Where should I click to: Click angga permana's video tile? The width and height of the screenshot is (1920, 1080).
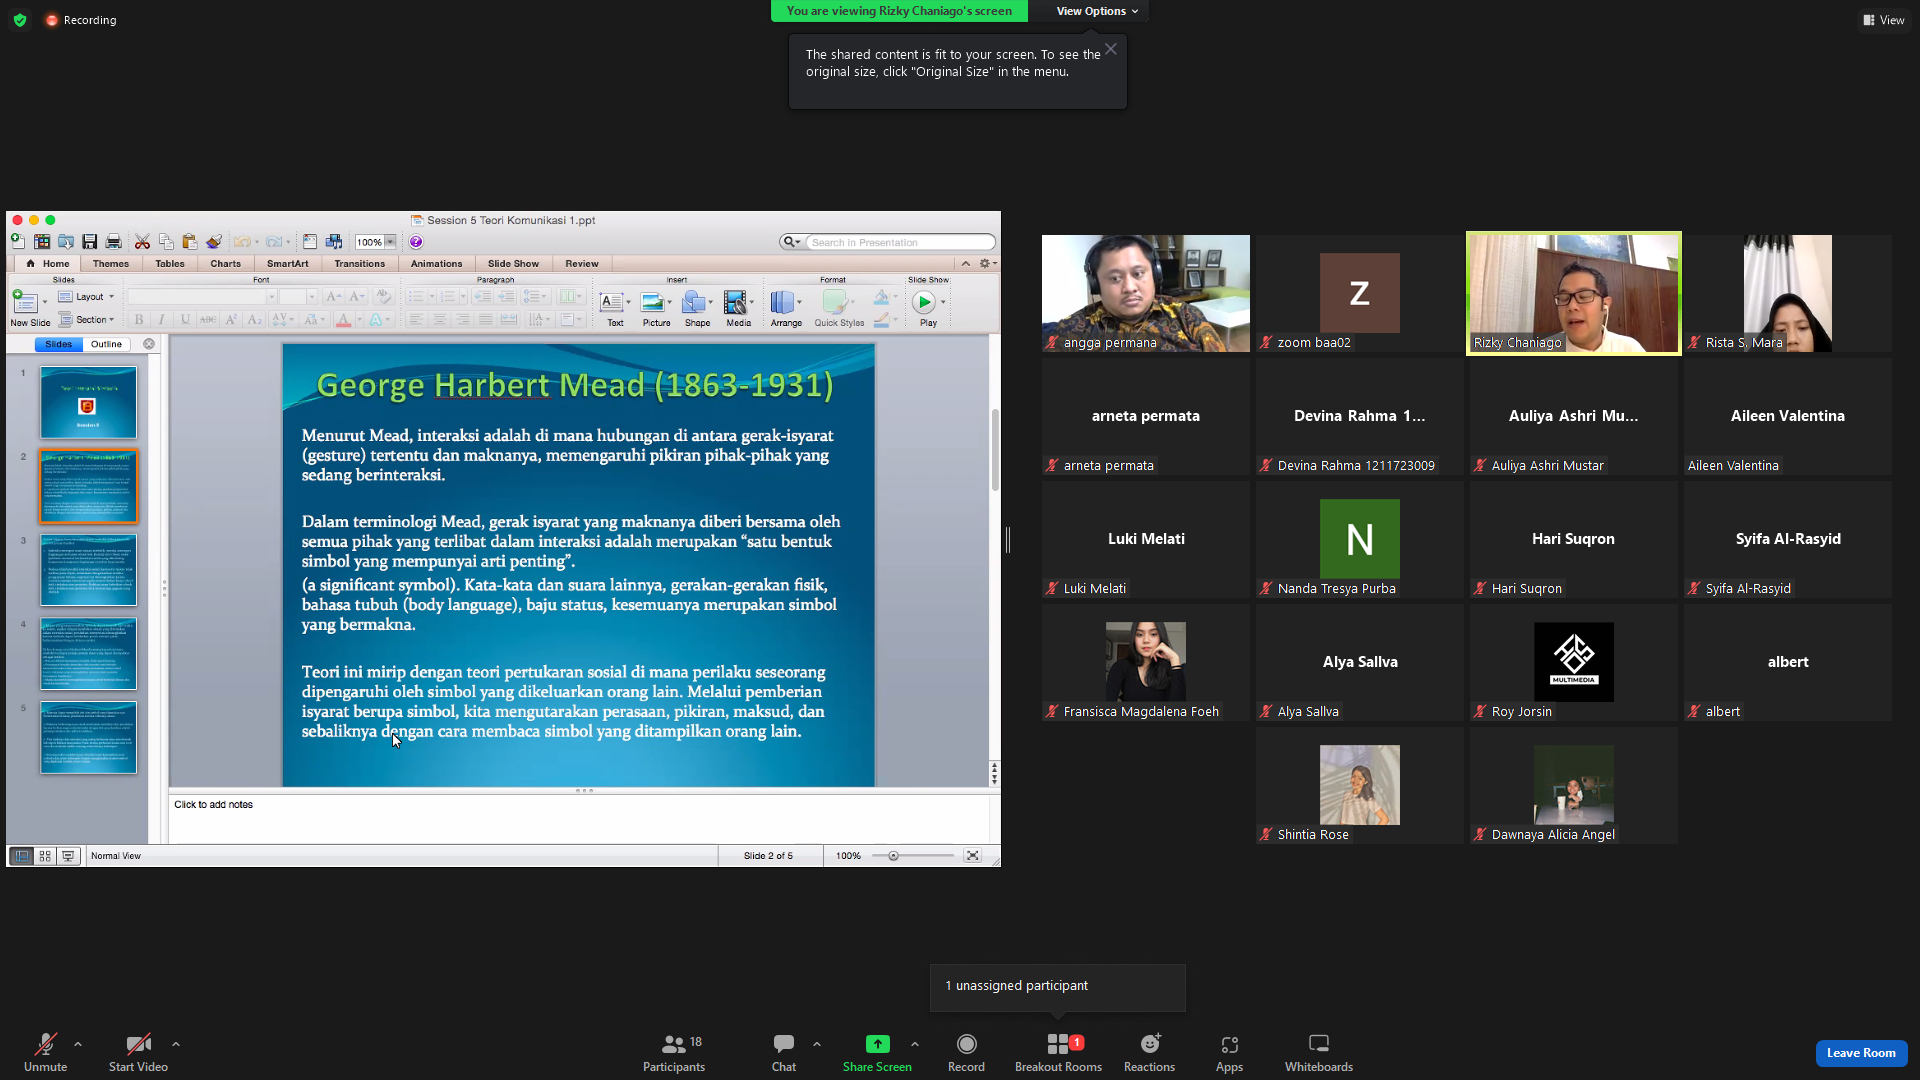pos(1146,293)
